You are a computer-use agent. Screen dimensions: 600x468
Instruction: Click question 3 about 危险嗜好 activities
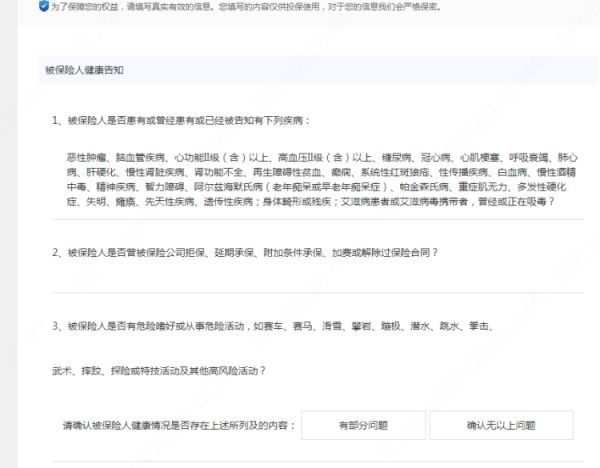pos(274,326)
